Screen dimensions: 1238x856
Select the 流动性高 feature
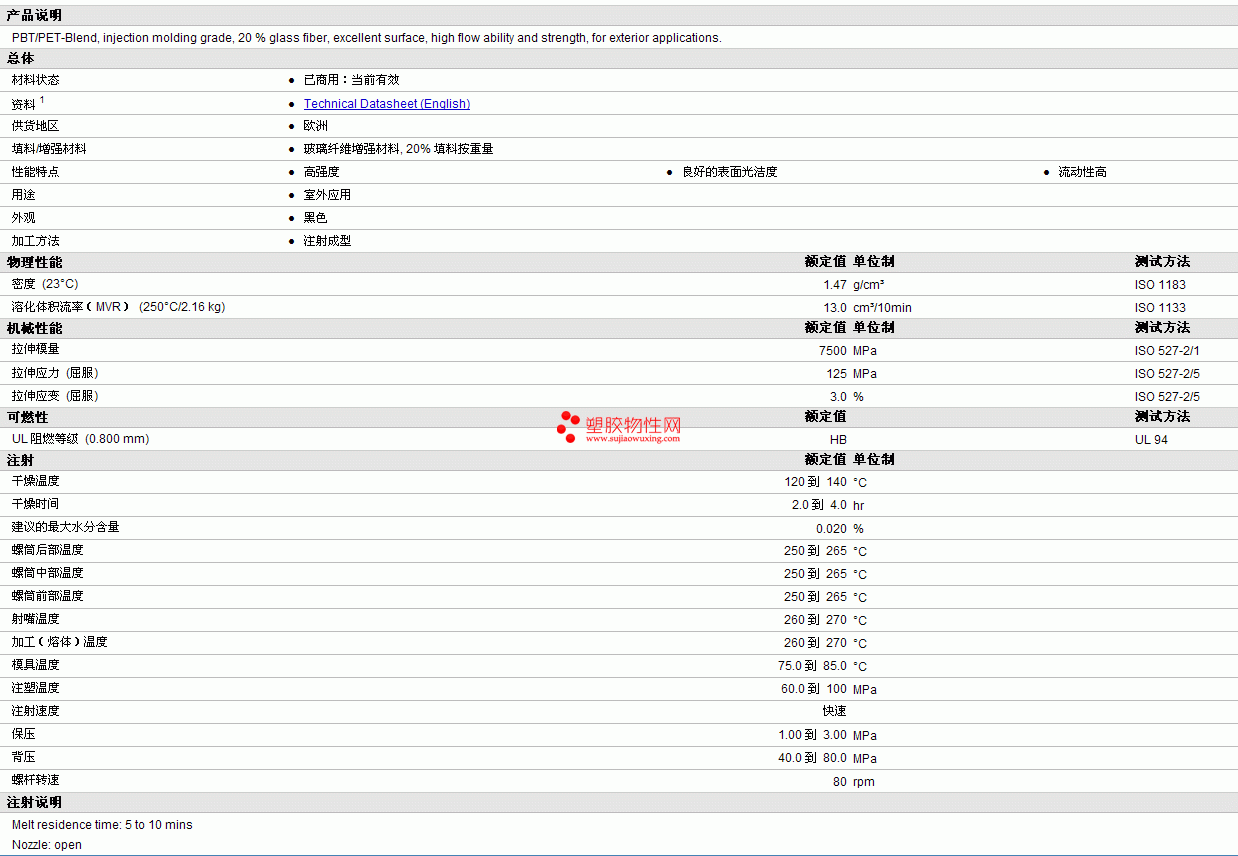tap(1083, 172)
